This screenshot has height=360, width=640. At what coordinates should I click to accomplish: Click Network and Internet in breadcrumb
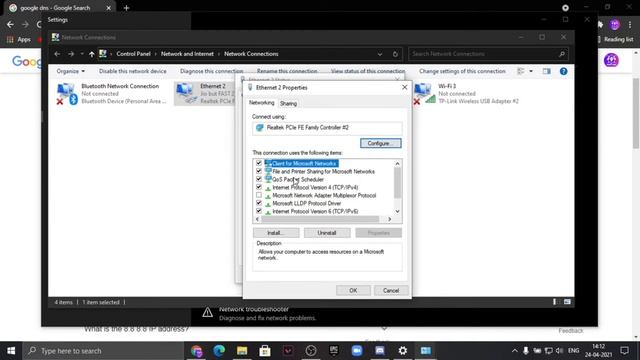click(x=187, y=54)
